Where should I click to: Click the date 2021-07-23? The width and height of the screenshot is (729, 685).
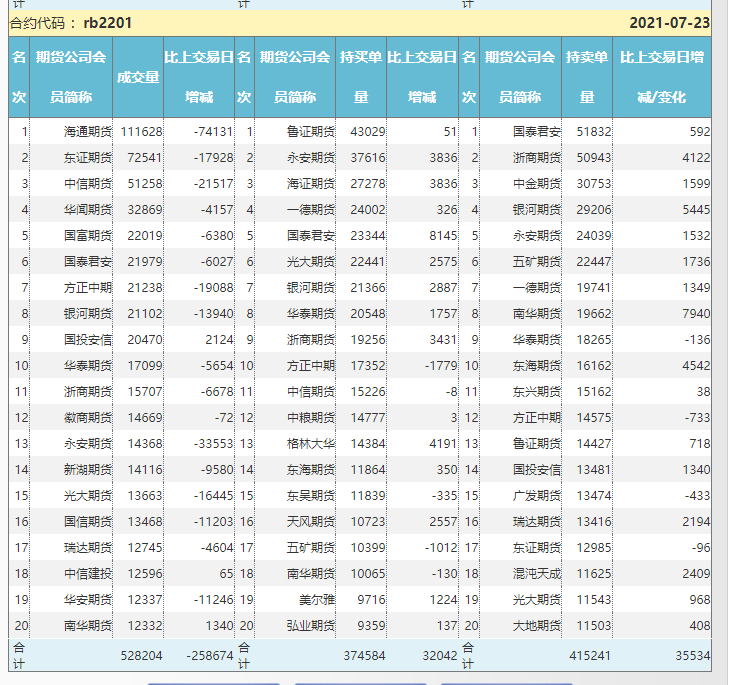pos(669,23)
